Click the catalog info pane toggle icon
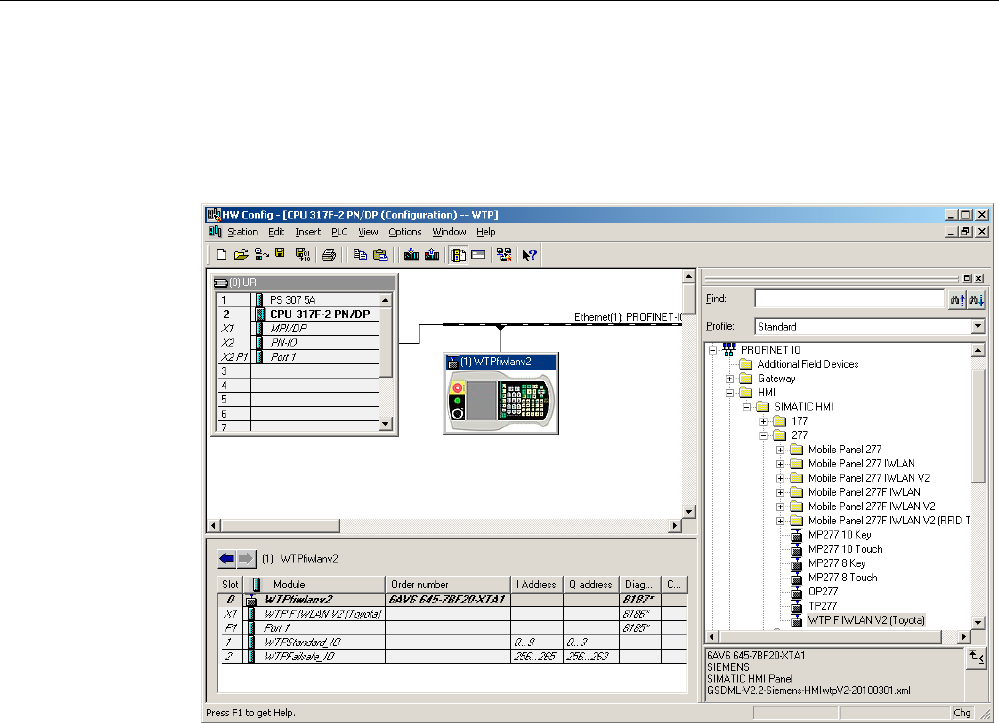This screenshot has width=999, height=723. [x=976, y=657]
